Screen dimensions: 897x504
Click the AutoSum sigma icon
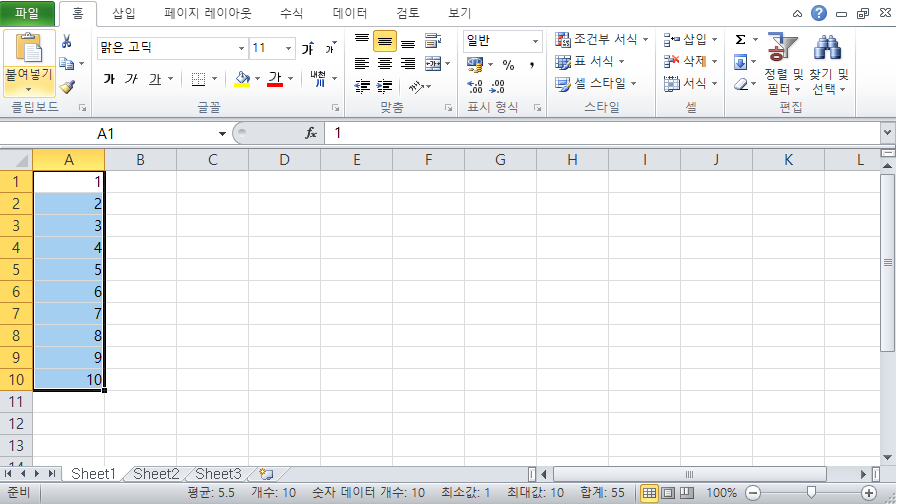pyautogui.click(x=740, y=39)
